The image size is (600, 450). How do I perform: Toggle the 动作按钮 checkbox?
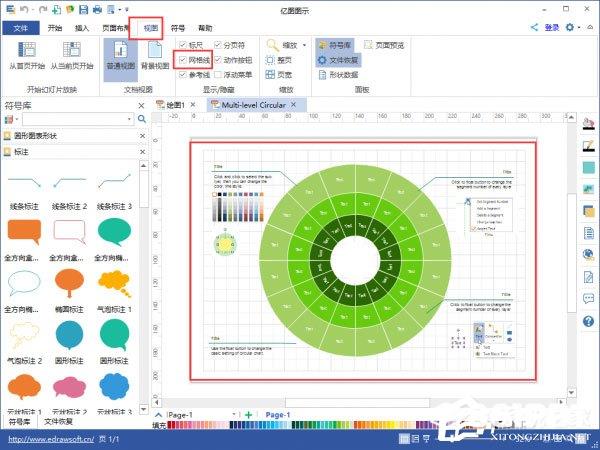point(218,60)
